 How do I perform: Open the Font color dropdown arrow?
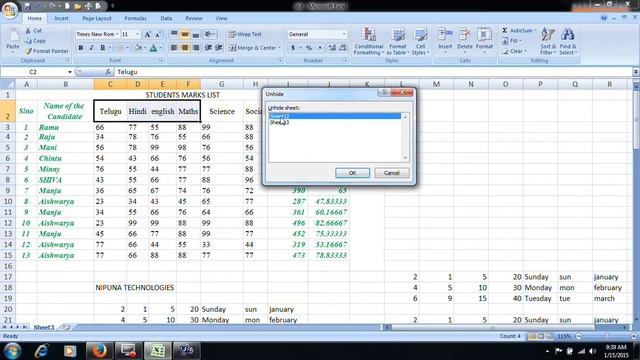click(x=160, y=48)
